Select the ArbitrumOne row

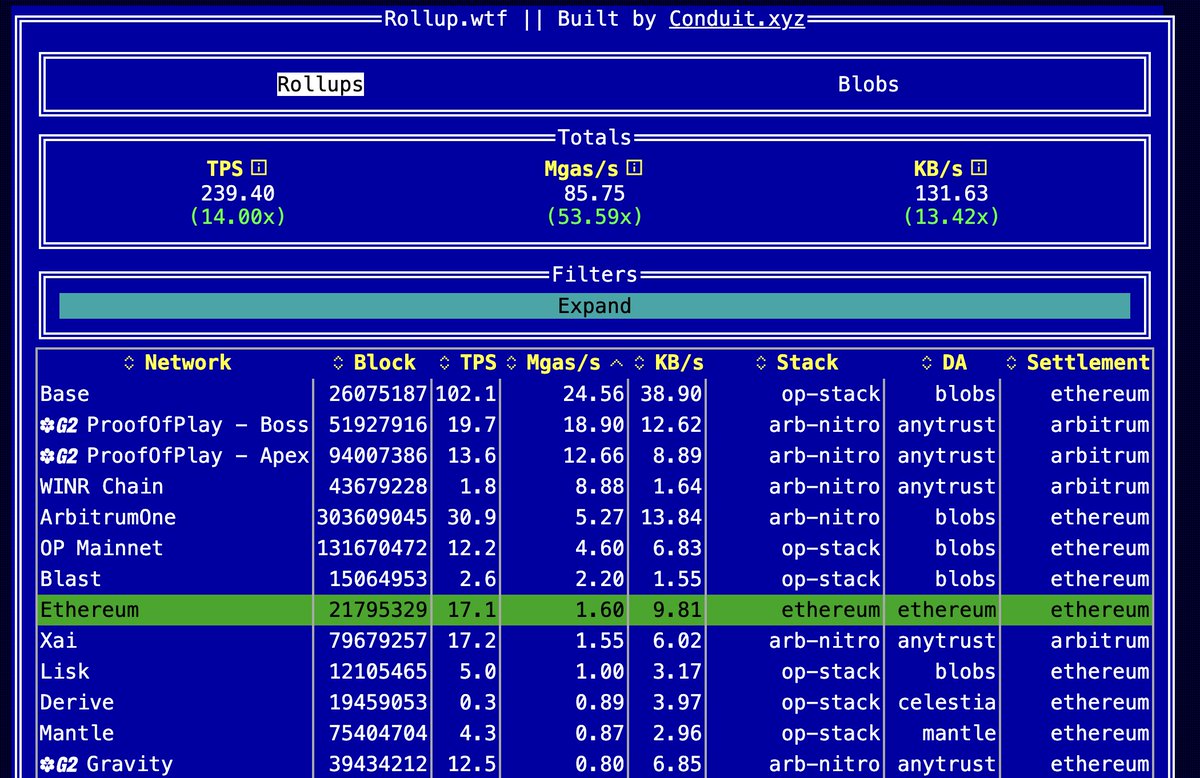595,518
